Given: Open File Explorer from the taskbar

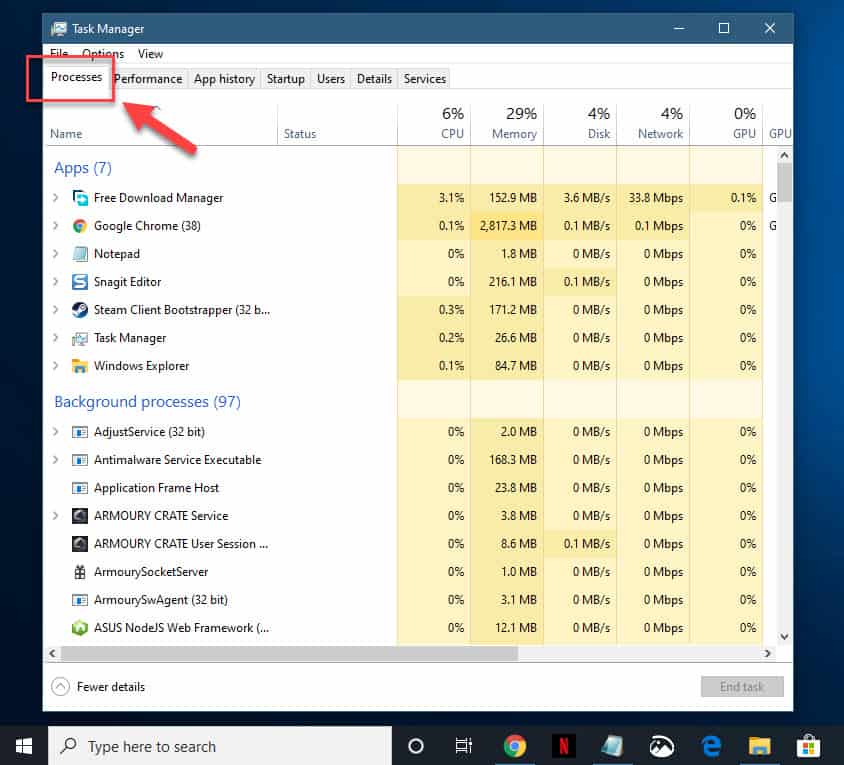Looking at the screenshot, I should click(x=759, y=746).
